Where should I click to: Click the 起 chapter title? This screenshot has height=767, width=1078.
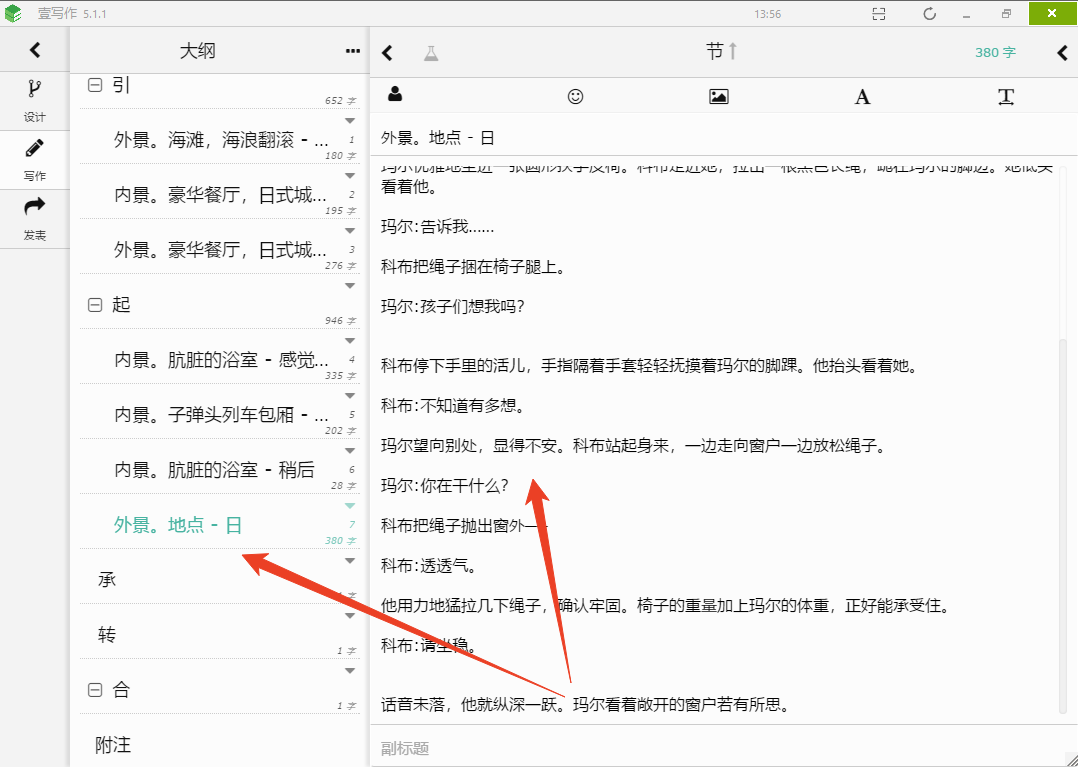click(x=121, y=305)
